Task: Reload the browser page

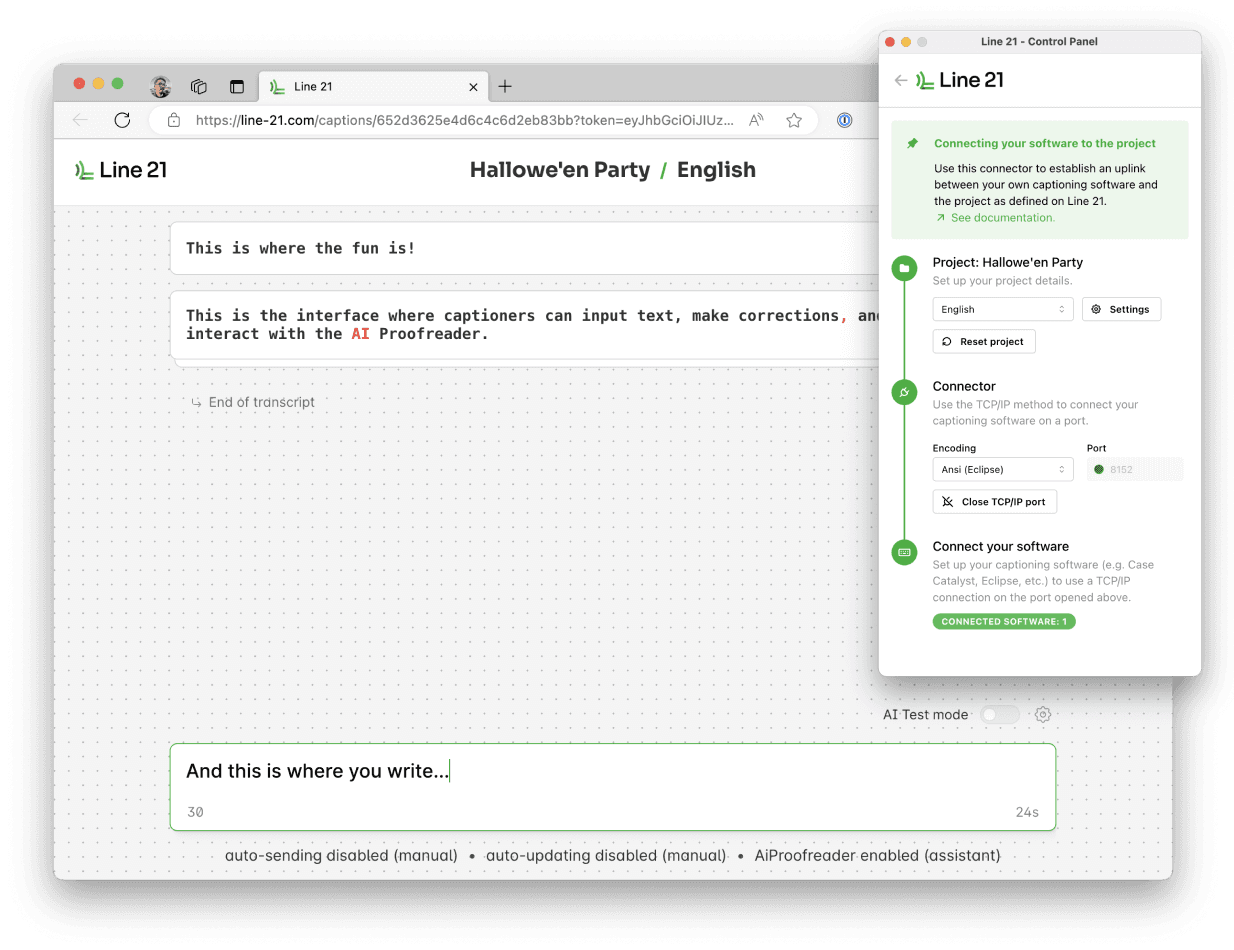Action: pos(122,120)
